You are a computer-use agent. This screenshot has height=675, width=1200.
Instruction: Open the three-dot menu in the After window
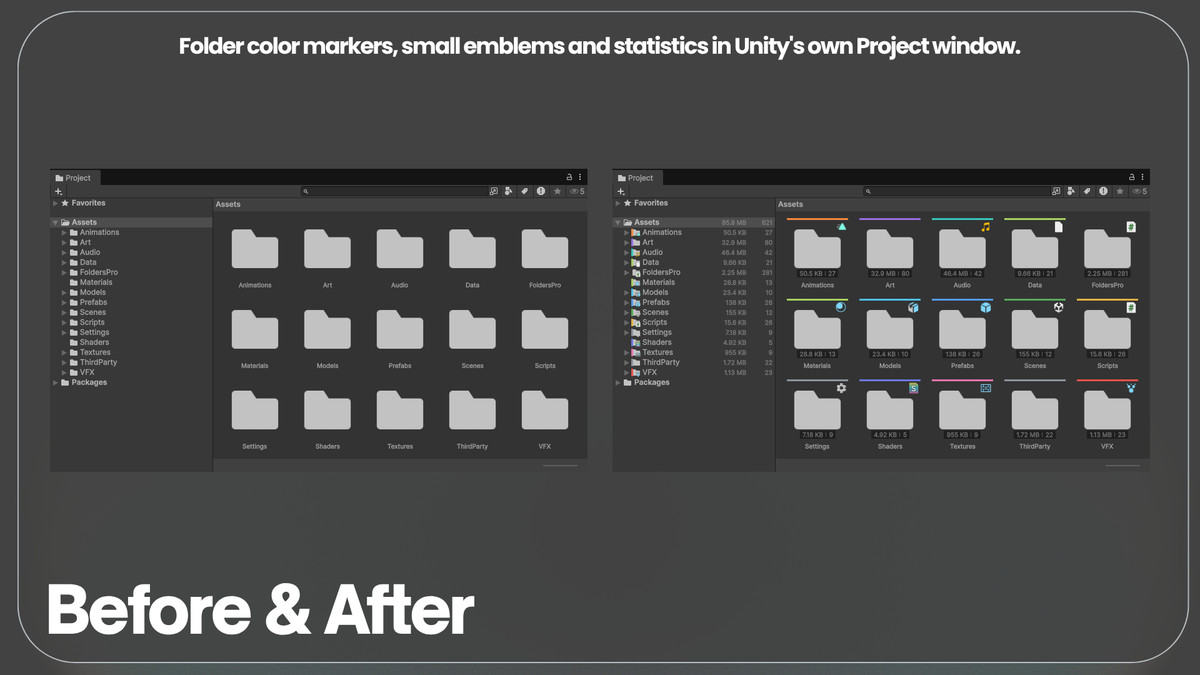tap(1143, 177)
